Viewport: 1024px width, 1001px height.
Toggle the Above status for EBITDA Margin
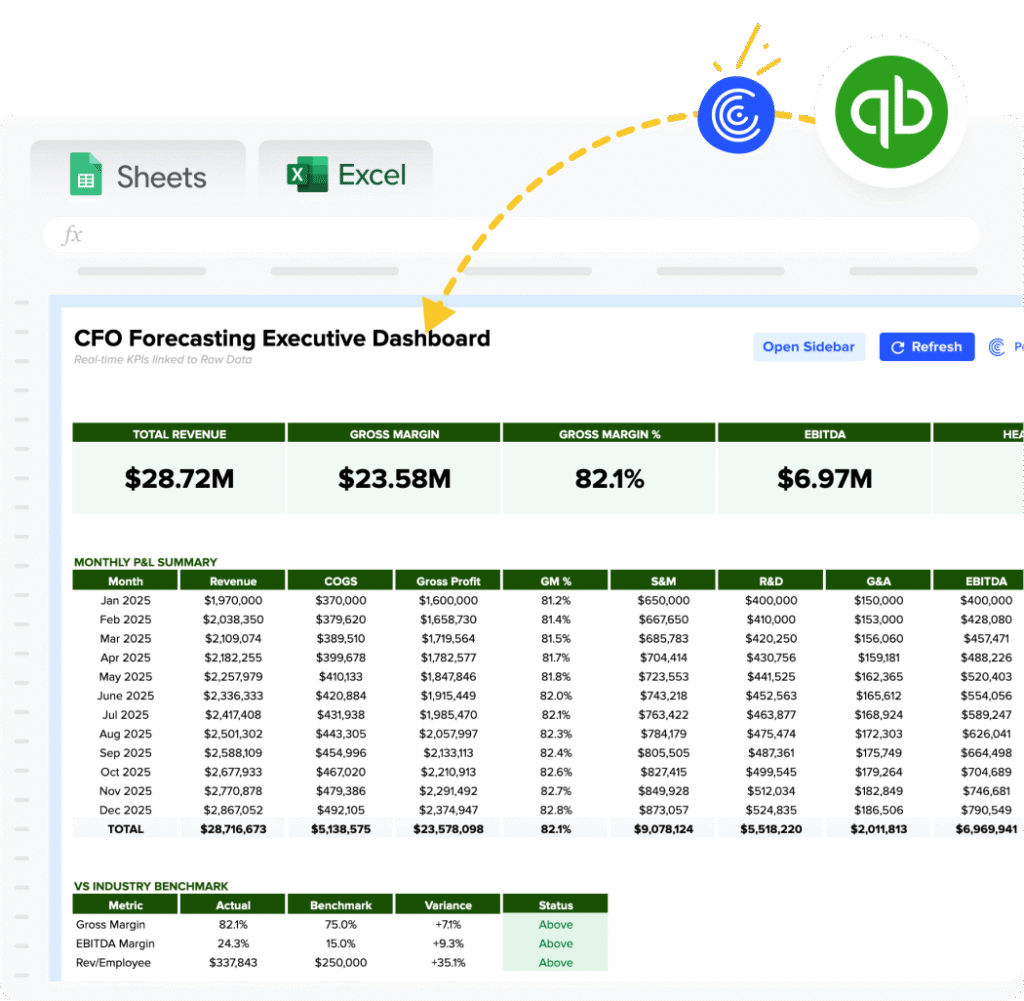click(555, 943)
